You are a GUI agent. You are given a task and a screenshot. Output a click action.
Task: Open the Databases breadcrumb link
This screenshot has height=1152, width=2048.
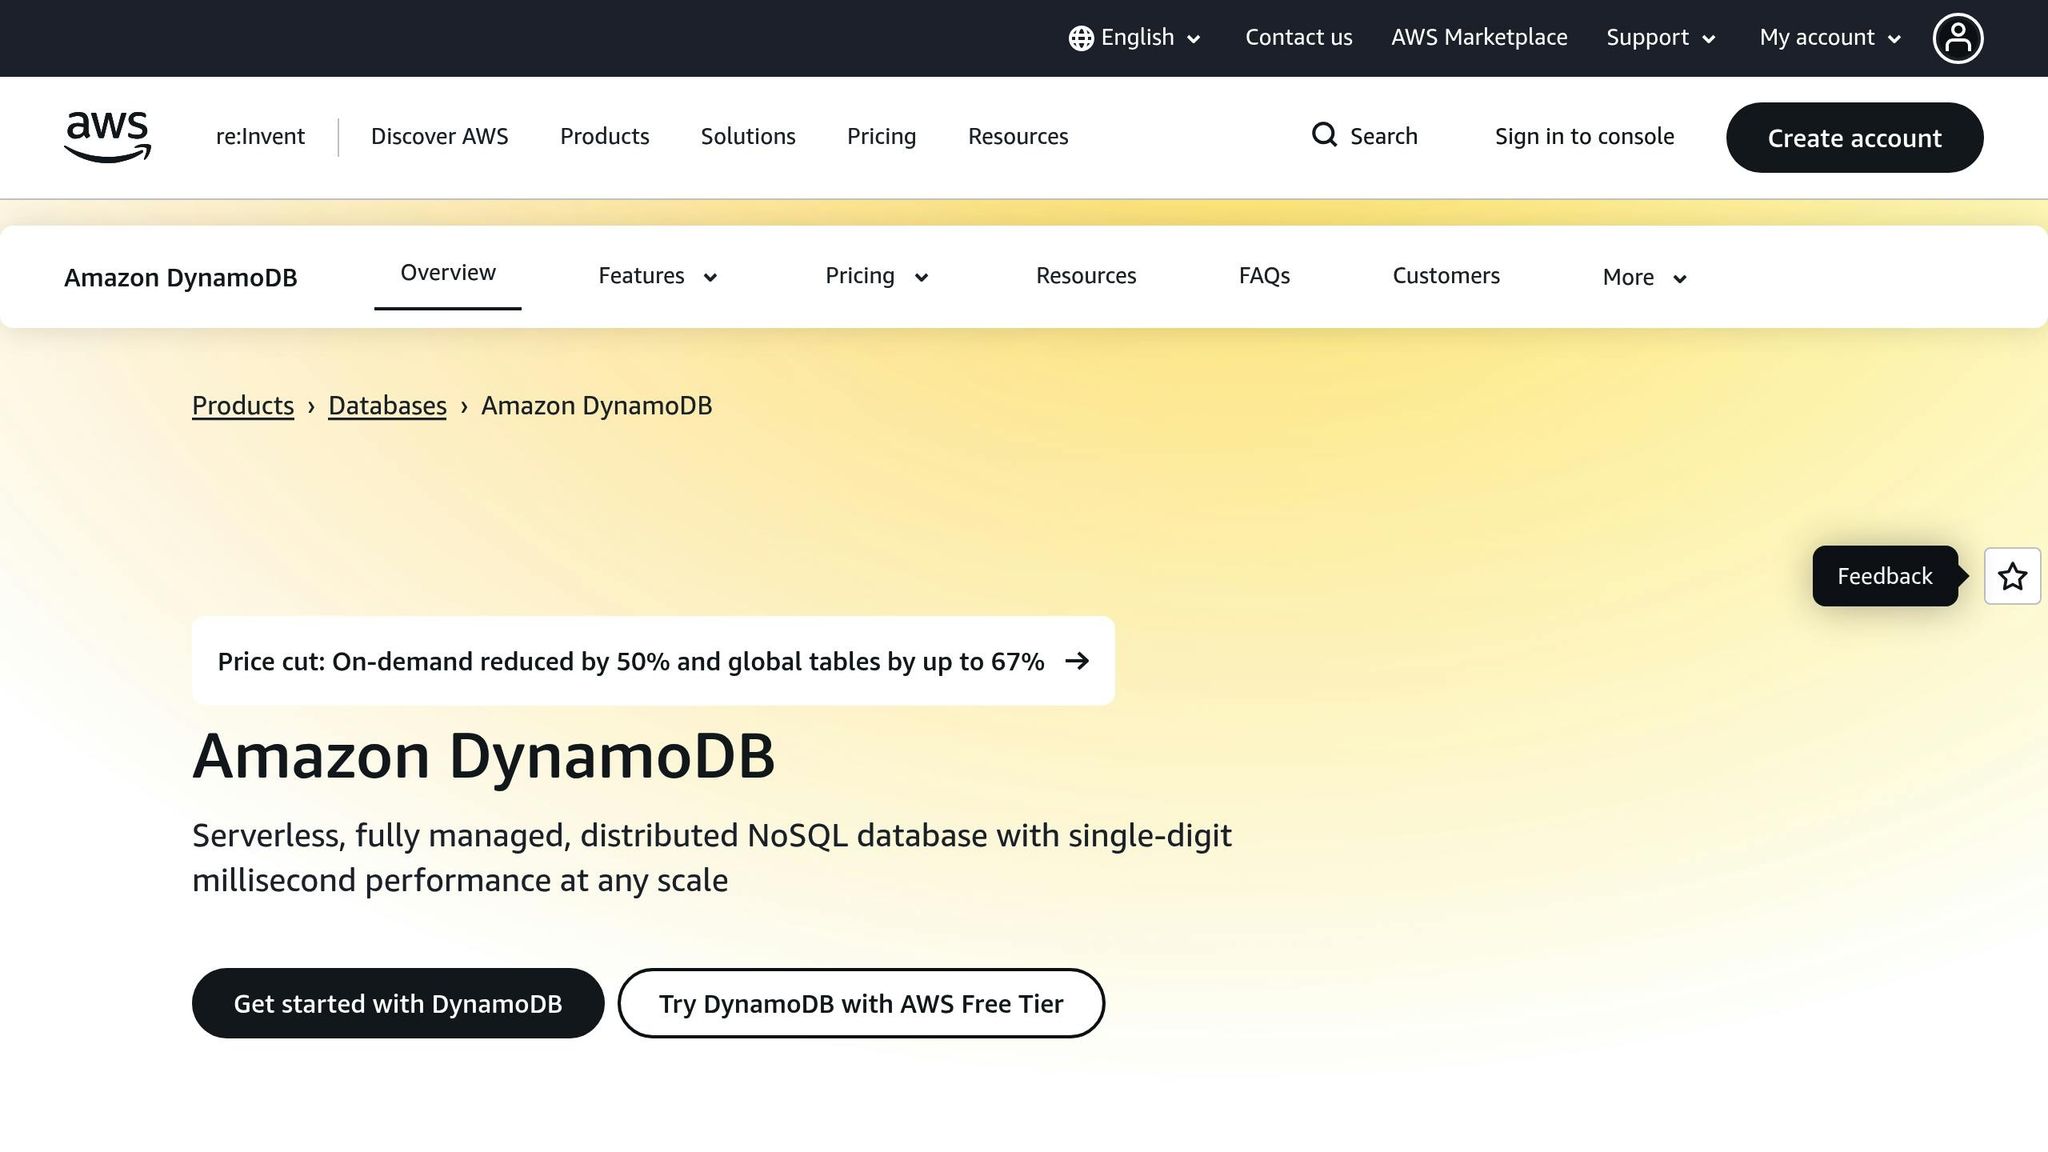point(386,406)
